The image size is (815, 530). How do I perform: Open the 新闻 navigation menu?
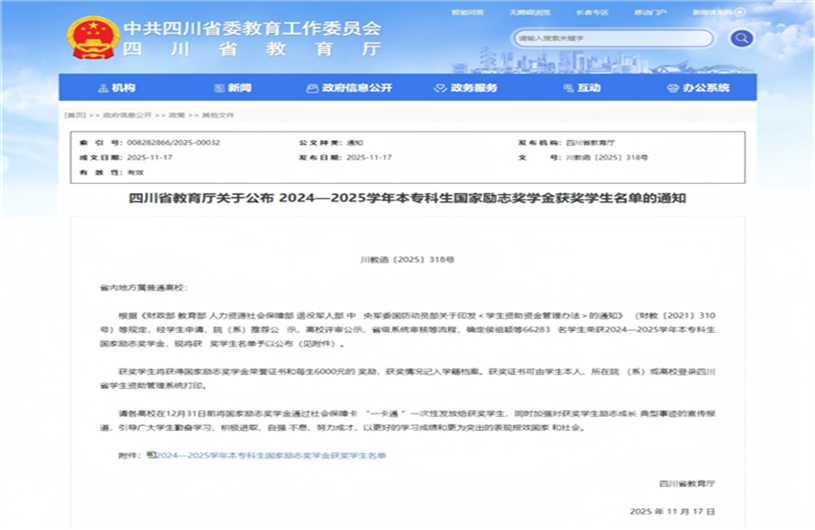click(x=233, y=88)
